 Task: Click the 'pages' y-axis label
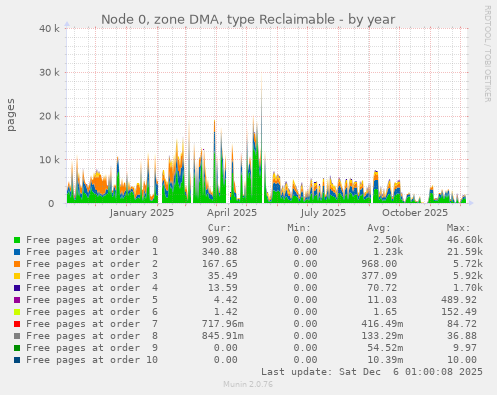(x=11, y=115)
